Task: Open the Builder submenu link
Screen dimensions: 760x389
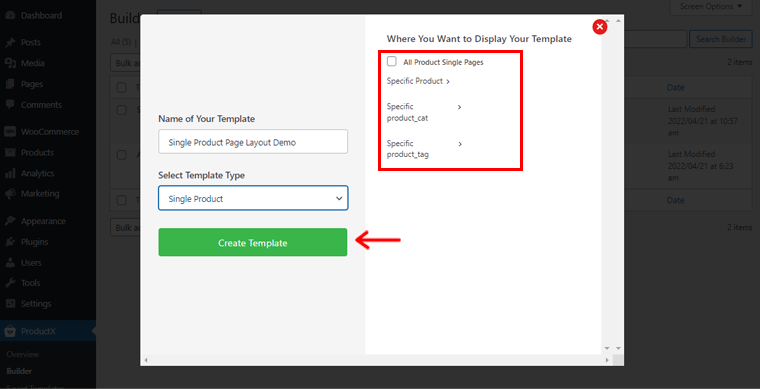Action: click(x=19, y=371)
